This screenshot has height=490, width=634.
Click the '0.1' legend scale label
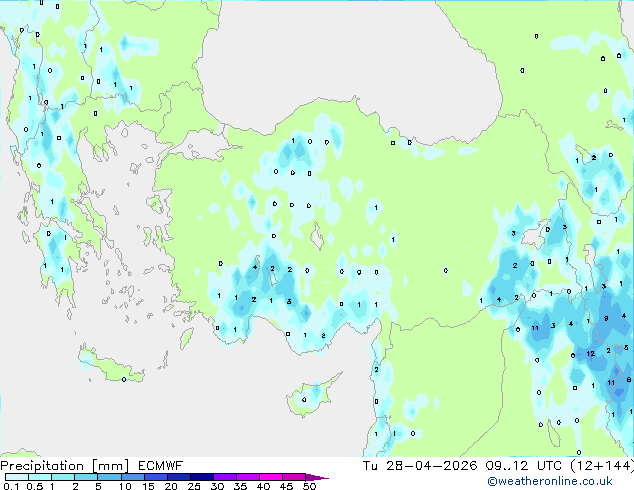coord(11,486)
